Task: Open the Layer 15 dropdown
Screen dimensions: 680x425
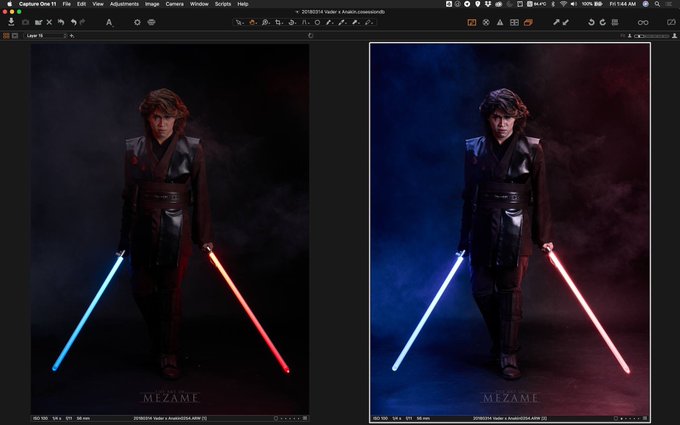Action: pyautogui.click(x=46, y=36)
